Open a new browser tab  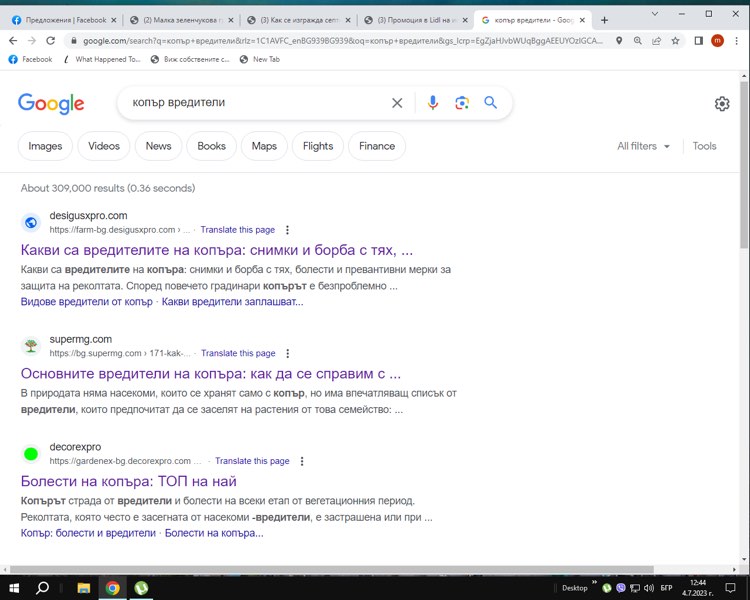click(604, 20)
